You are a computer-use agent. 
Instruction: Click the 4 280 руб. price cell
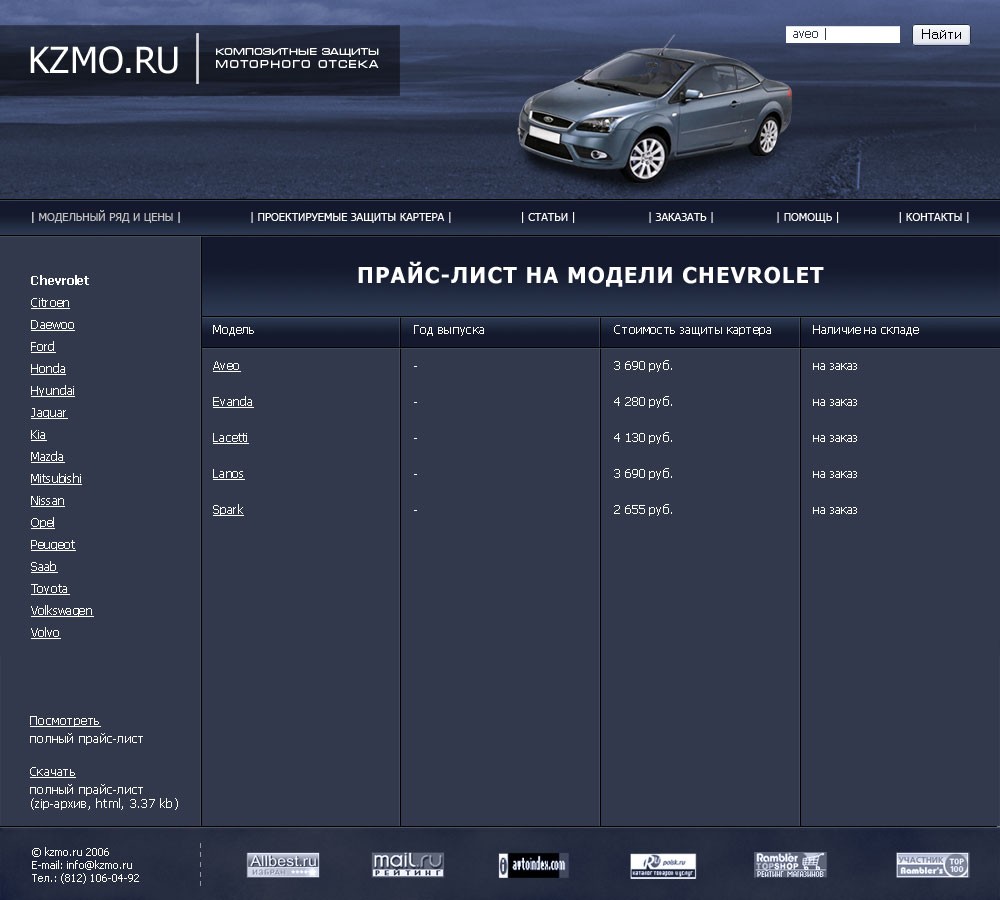pyautogui.click(x=643, y=402)
